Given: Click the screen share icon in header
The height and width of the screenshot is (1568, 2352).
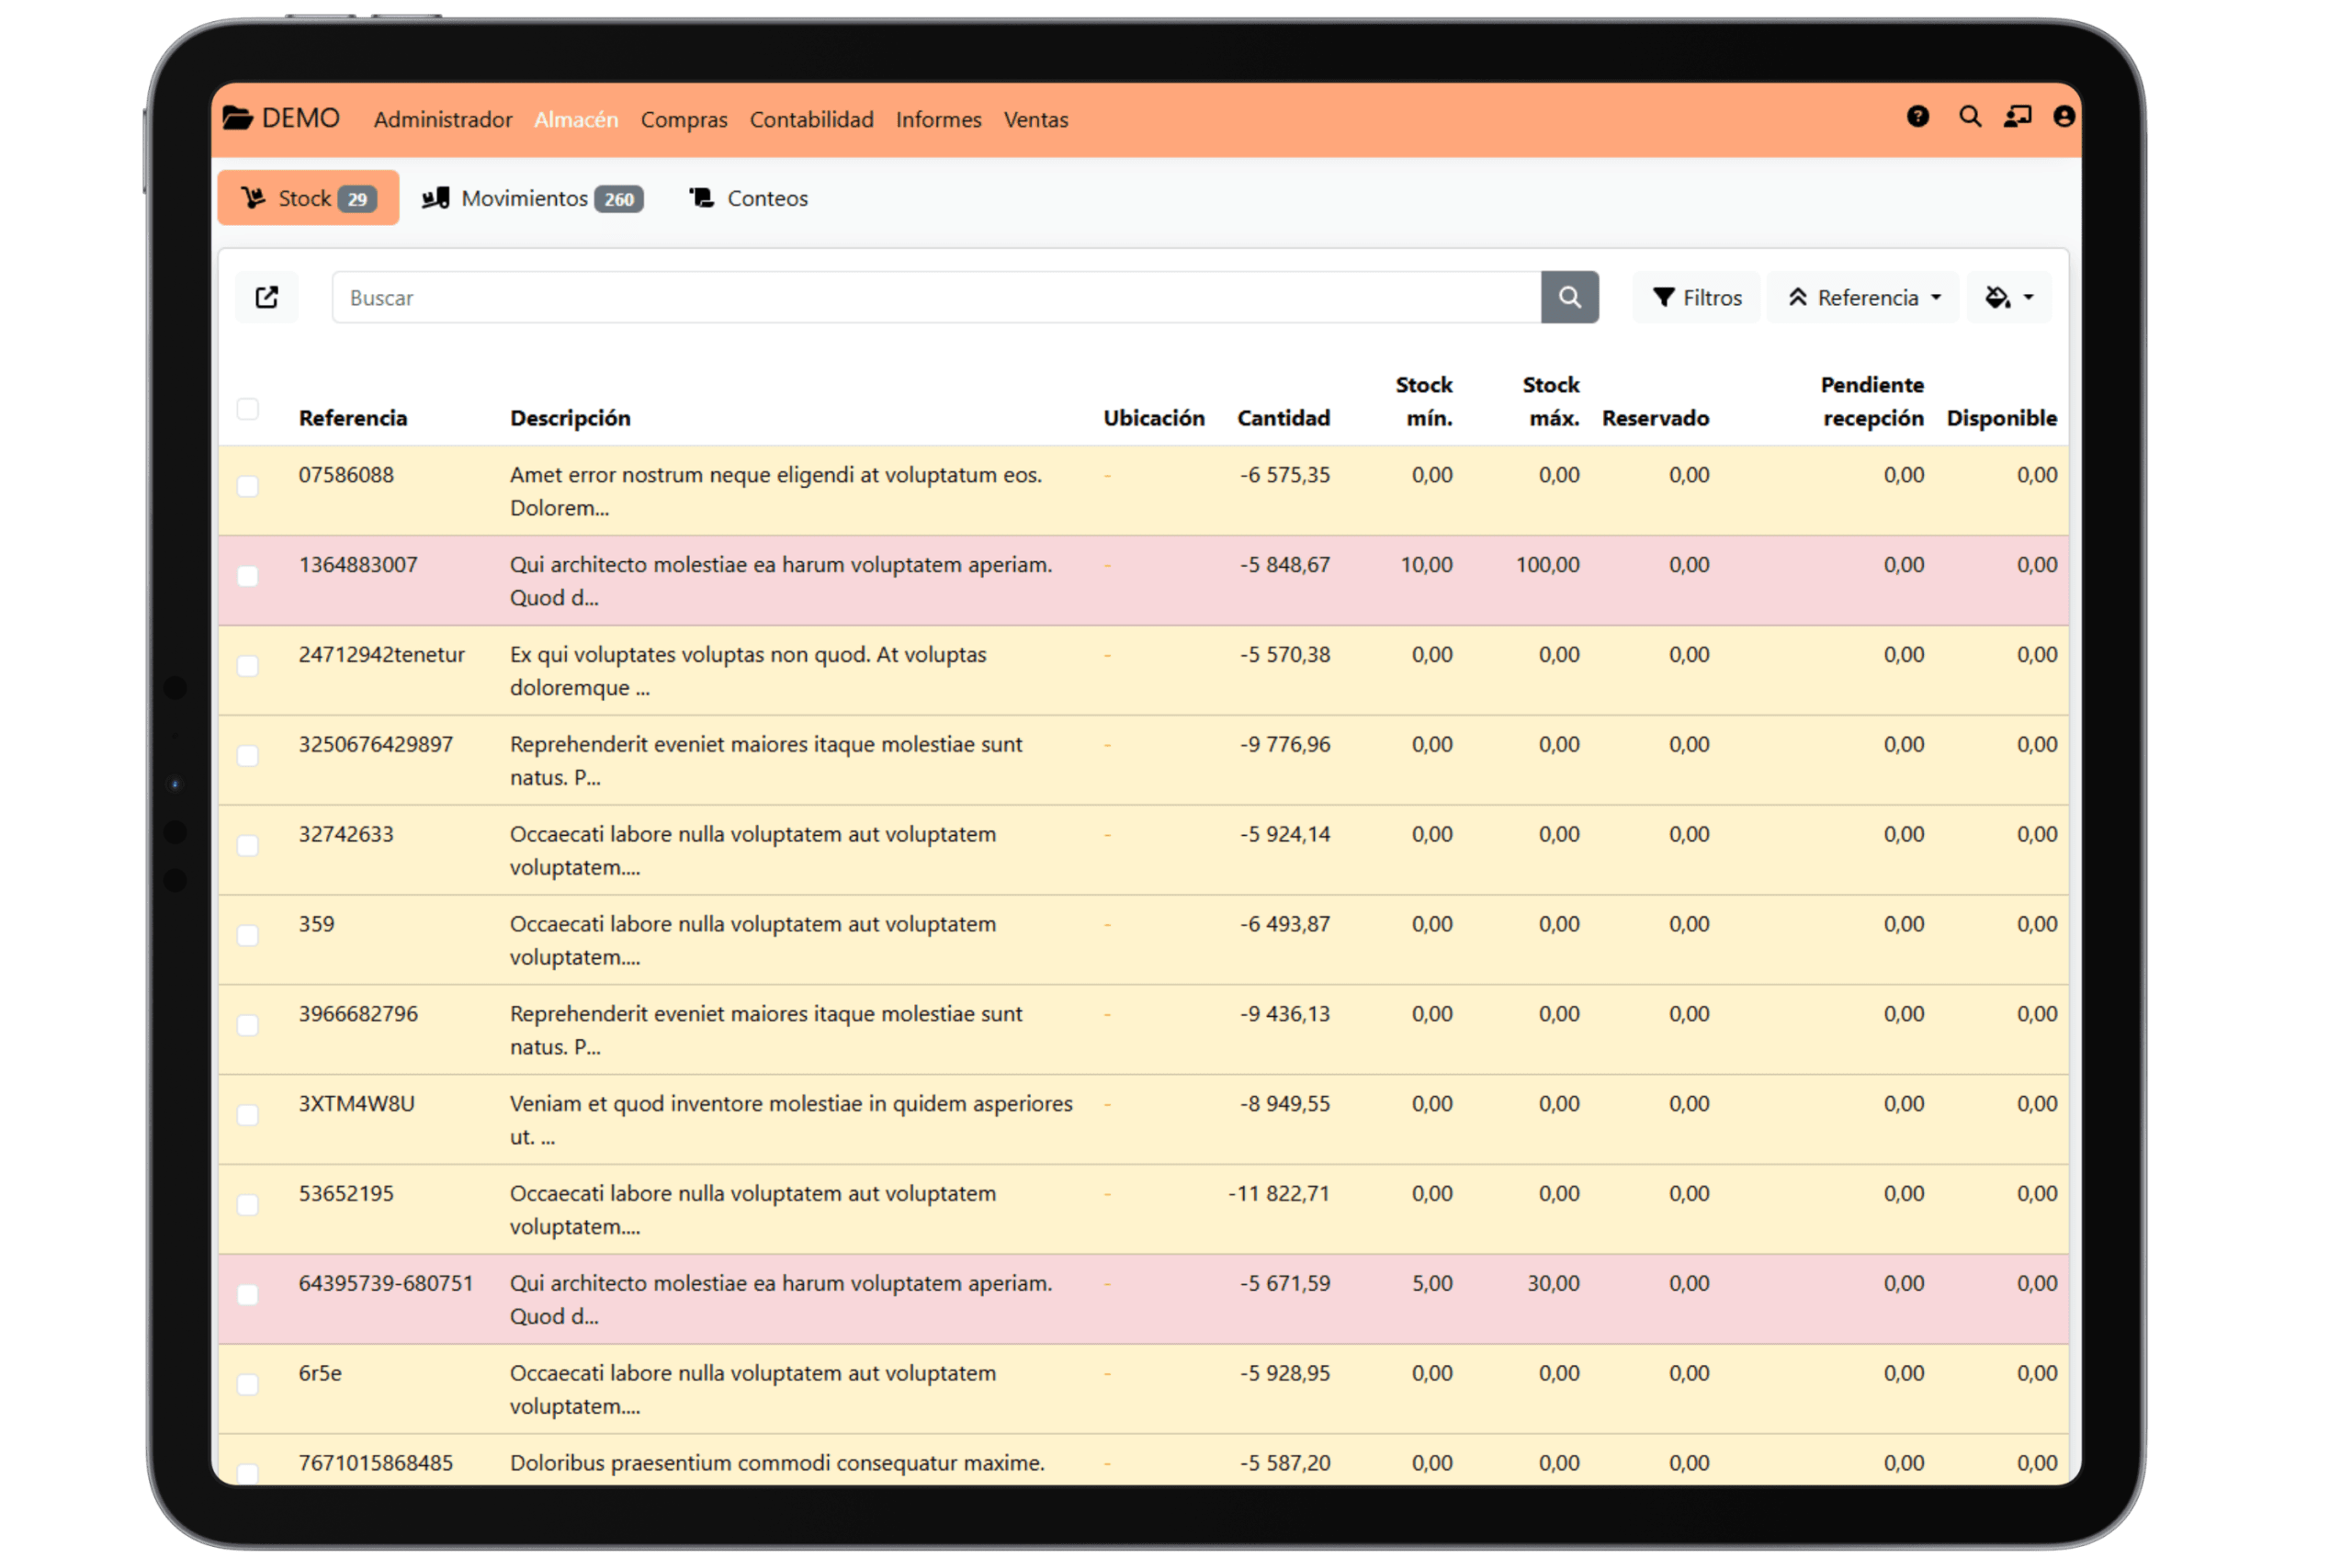Looking at the screenshot, I should click(x=2017, y=117).
